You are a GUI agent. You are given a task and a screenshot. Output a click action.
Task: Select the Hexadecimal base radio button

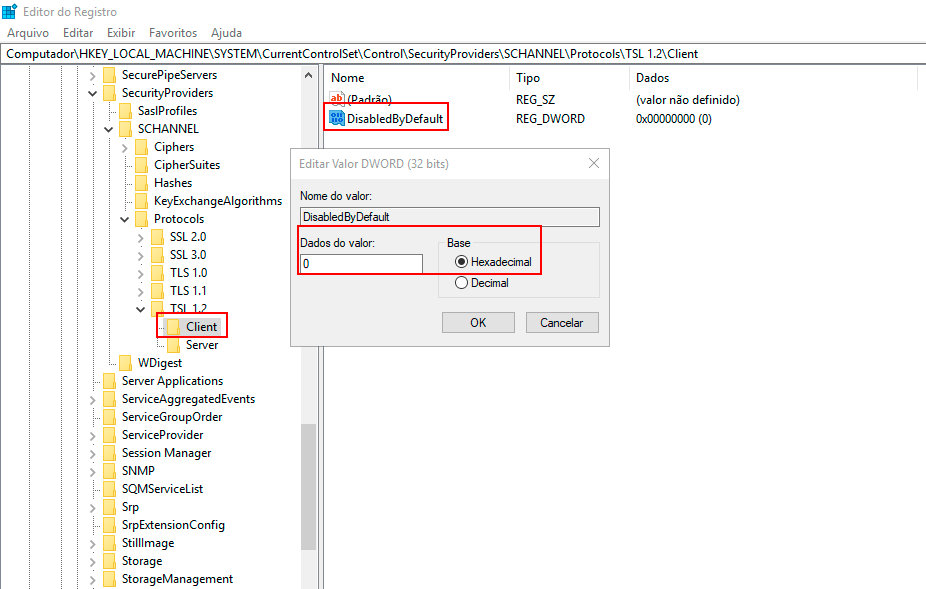[461, 262]
